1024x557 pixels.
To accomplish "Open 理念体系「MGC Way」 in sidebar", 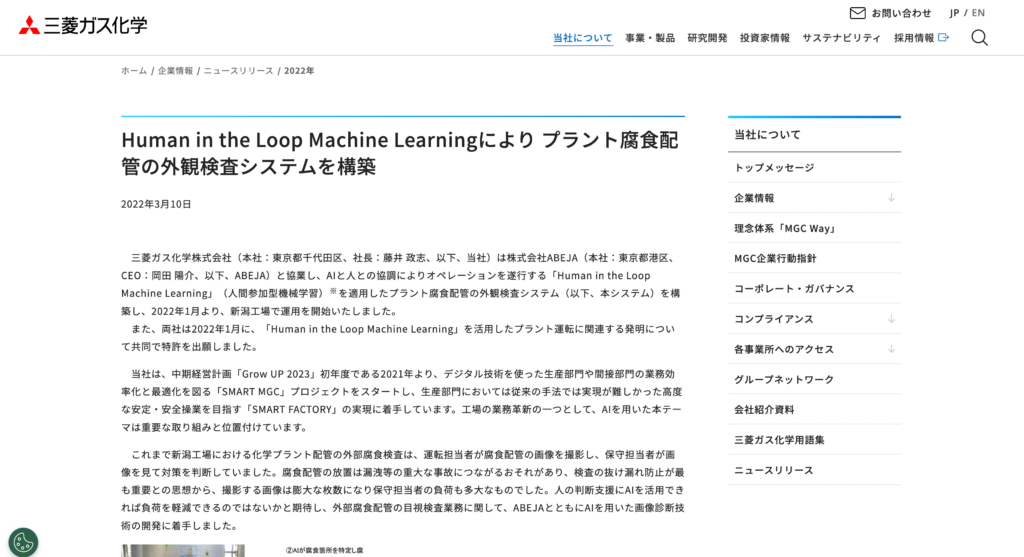I will (814, 229).
